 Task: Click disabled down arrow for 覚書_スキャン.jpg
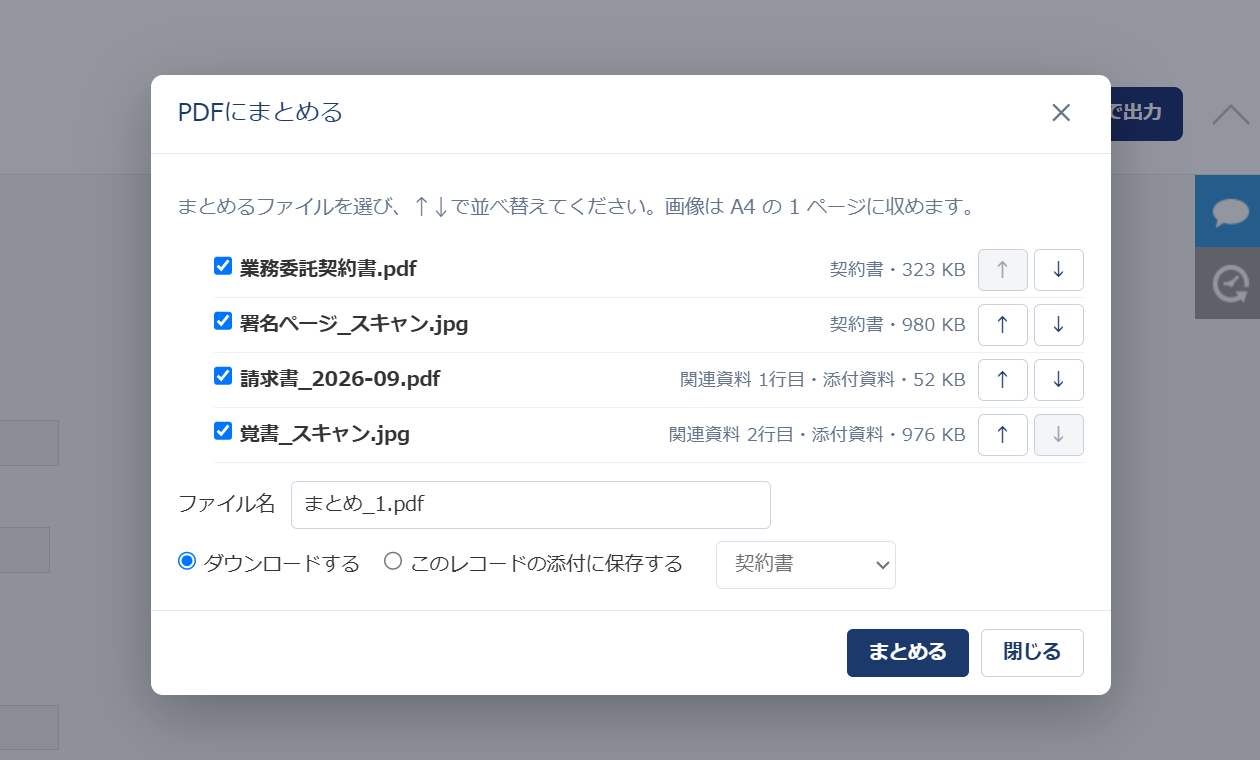pyautogui.click(x=1059, y=435)
